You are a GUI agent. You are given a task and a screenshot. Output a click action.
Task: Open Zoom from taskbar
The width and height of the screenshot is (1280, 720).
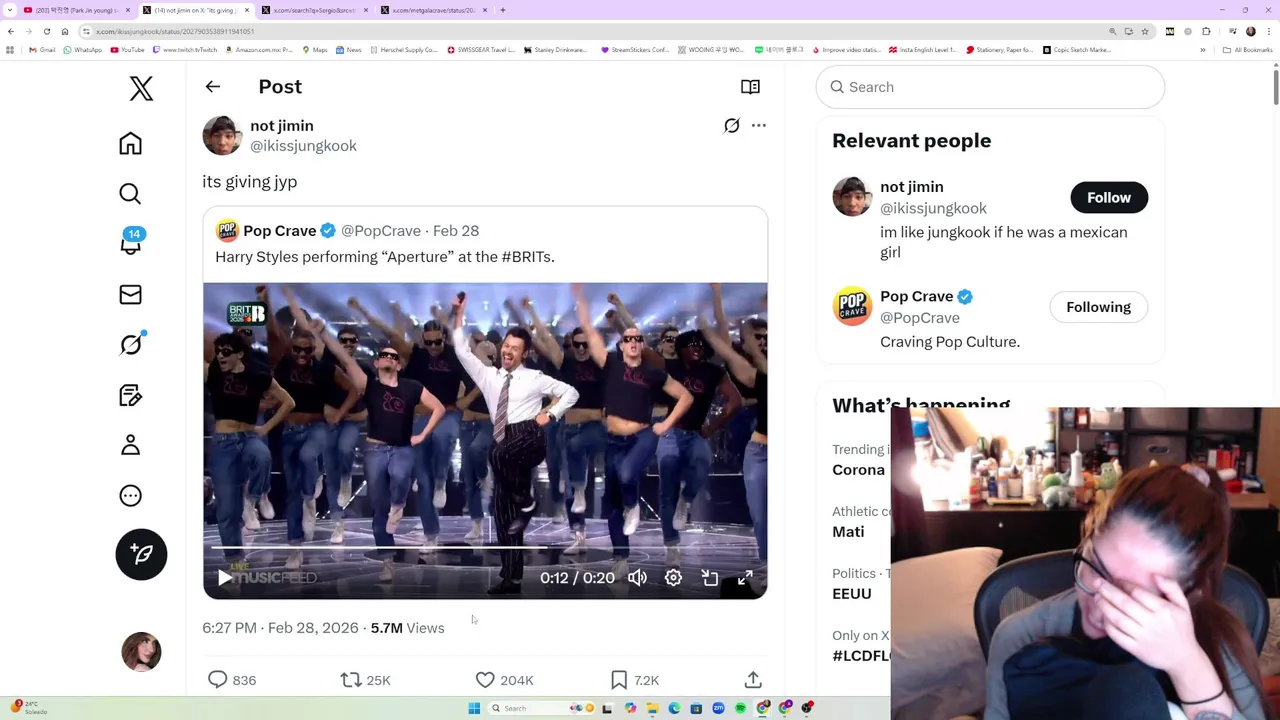pos(718,708)
